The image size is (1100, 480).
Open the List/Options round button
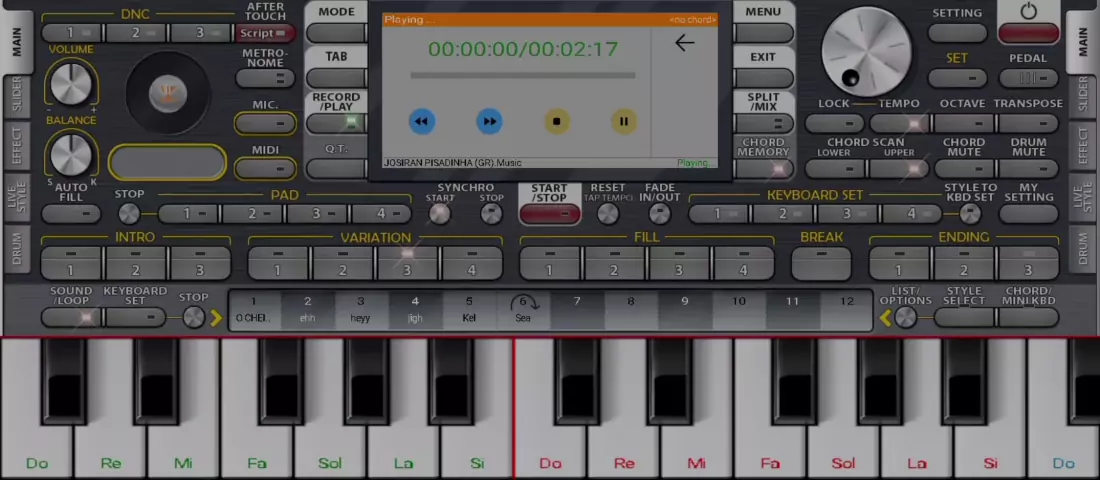(x=905, y=318)
